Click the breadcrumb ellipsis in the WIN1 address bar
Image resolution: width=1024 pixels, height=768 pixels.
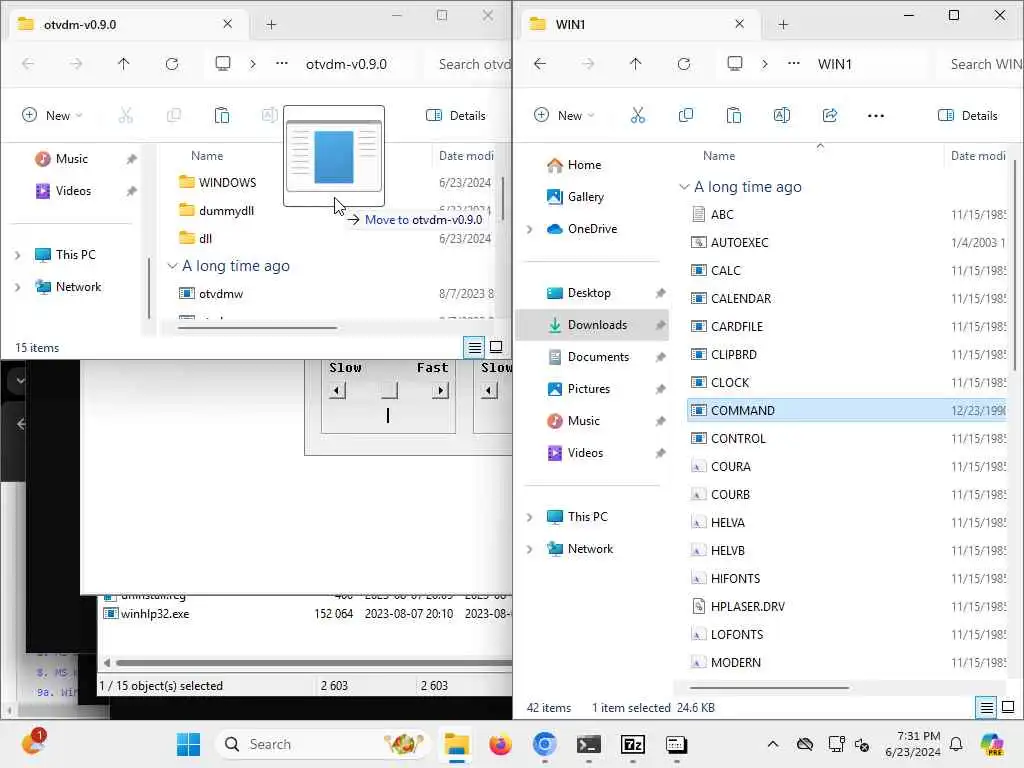pyautogui.click(x=793, y=64)
